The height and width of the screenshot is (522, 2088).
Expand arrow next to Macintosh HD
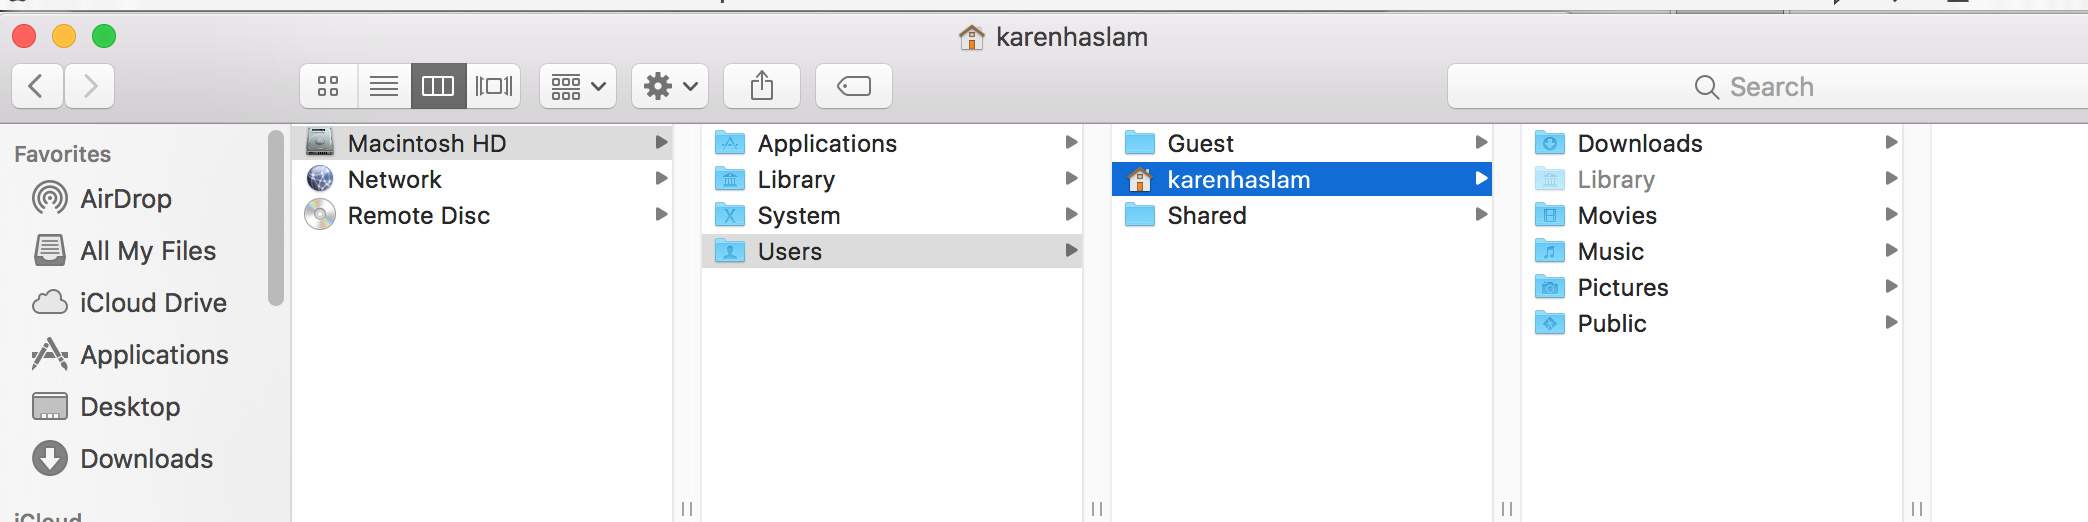661,142
